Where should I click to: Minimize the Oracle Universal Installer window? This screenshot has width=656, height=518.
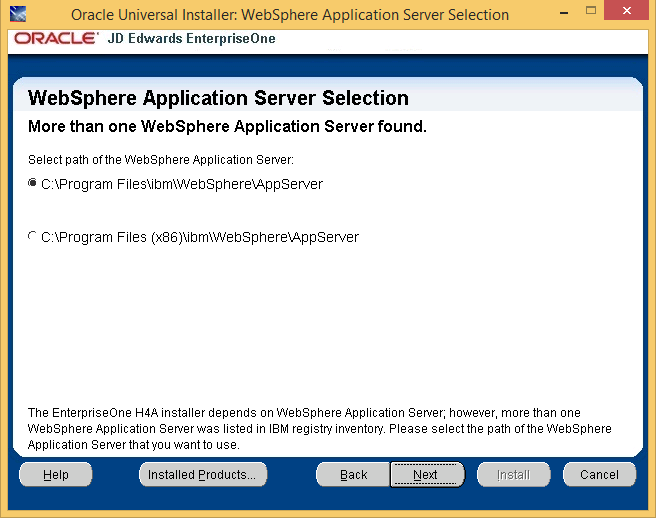pos(564,13)
